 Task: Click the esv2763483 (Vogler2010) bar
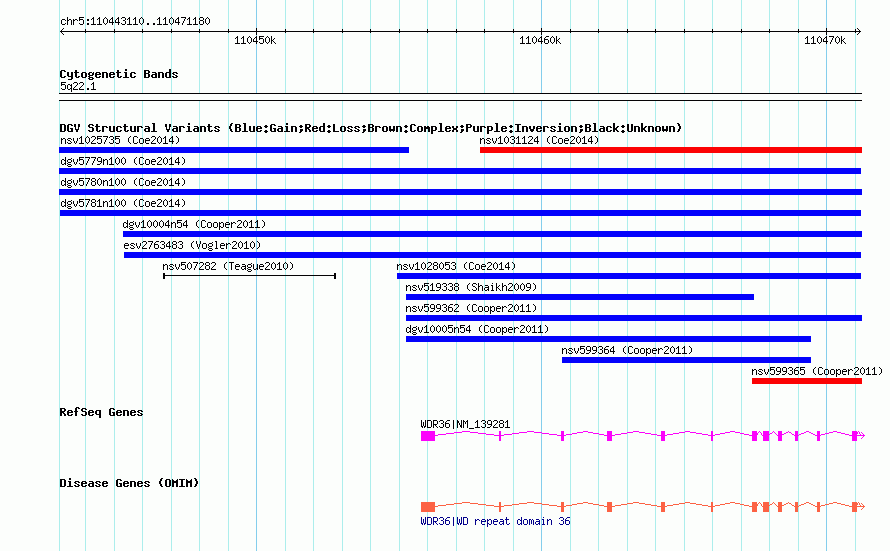pyautogui.click(x=493, y=255)
